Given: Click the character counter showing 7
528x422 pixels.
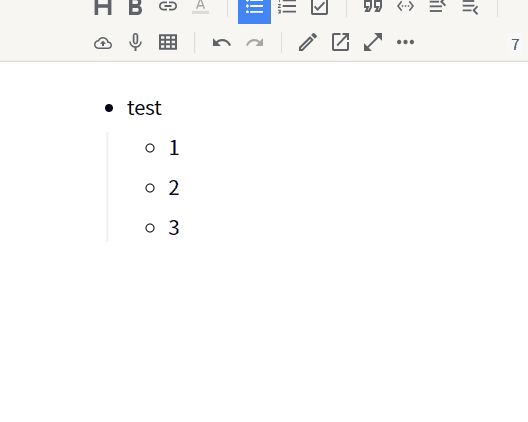Looking at the screenshot, I should click(515, 44).
